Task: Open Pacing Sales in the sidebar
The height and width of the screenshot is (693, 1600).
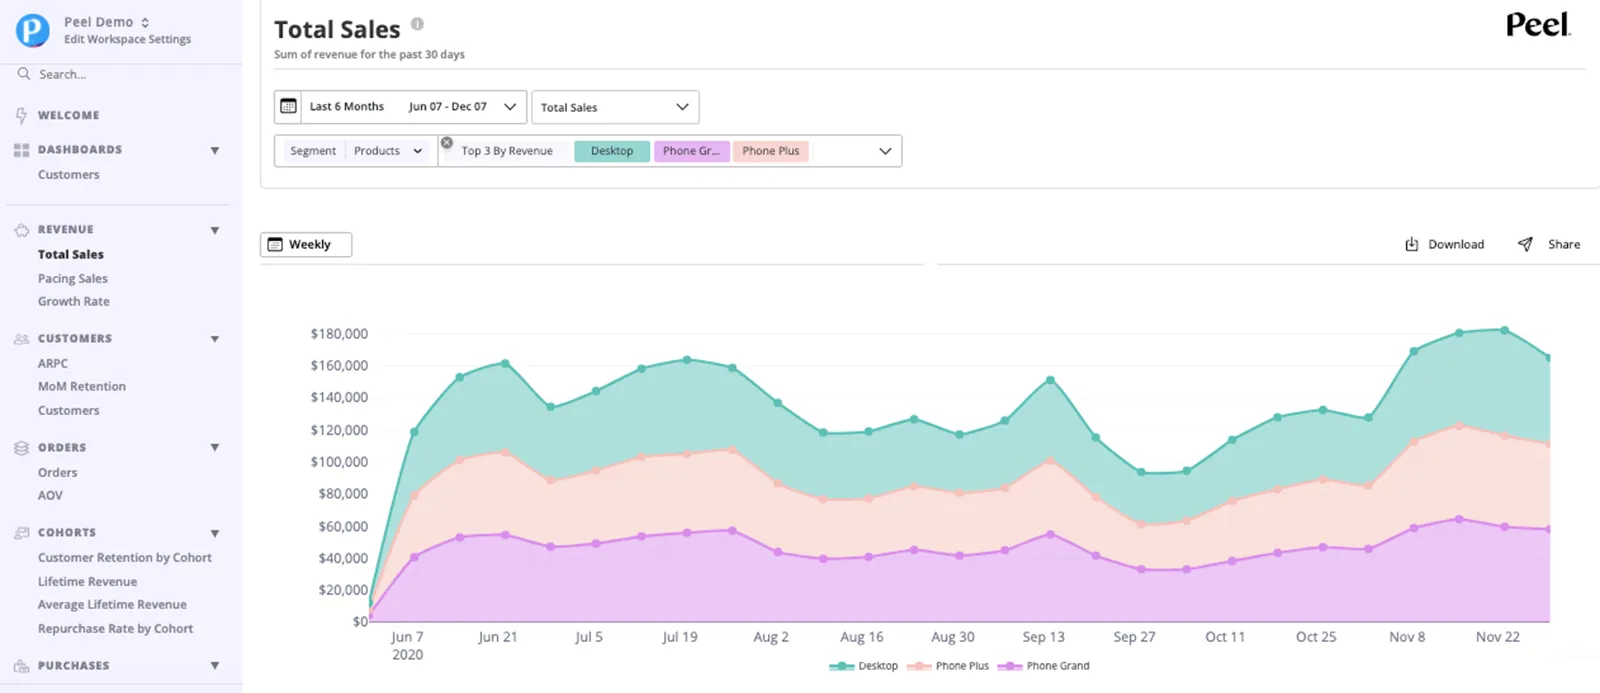Action: click(x=73, y=279)
